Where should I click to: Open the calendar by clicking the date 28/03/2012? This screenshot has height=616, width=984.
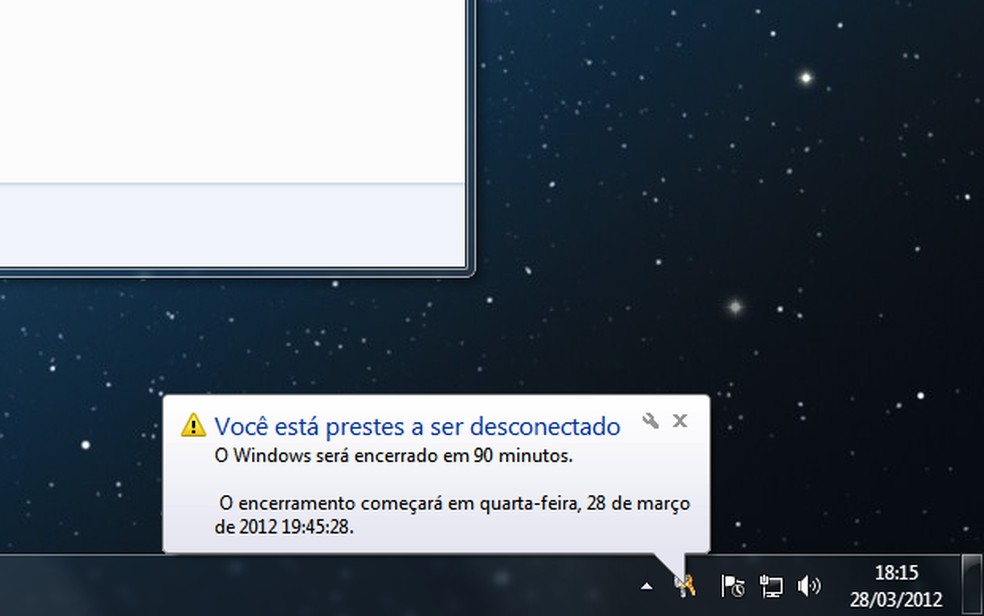pos(897,597)
